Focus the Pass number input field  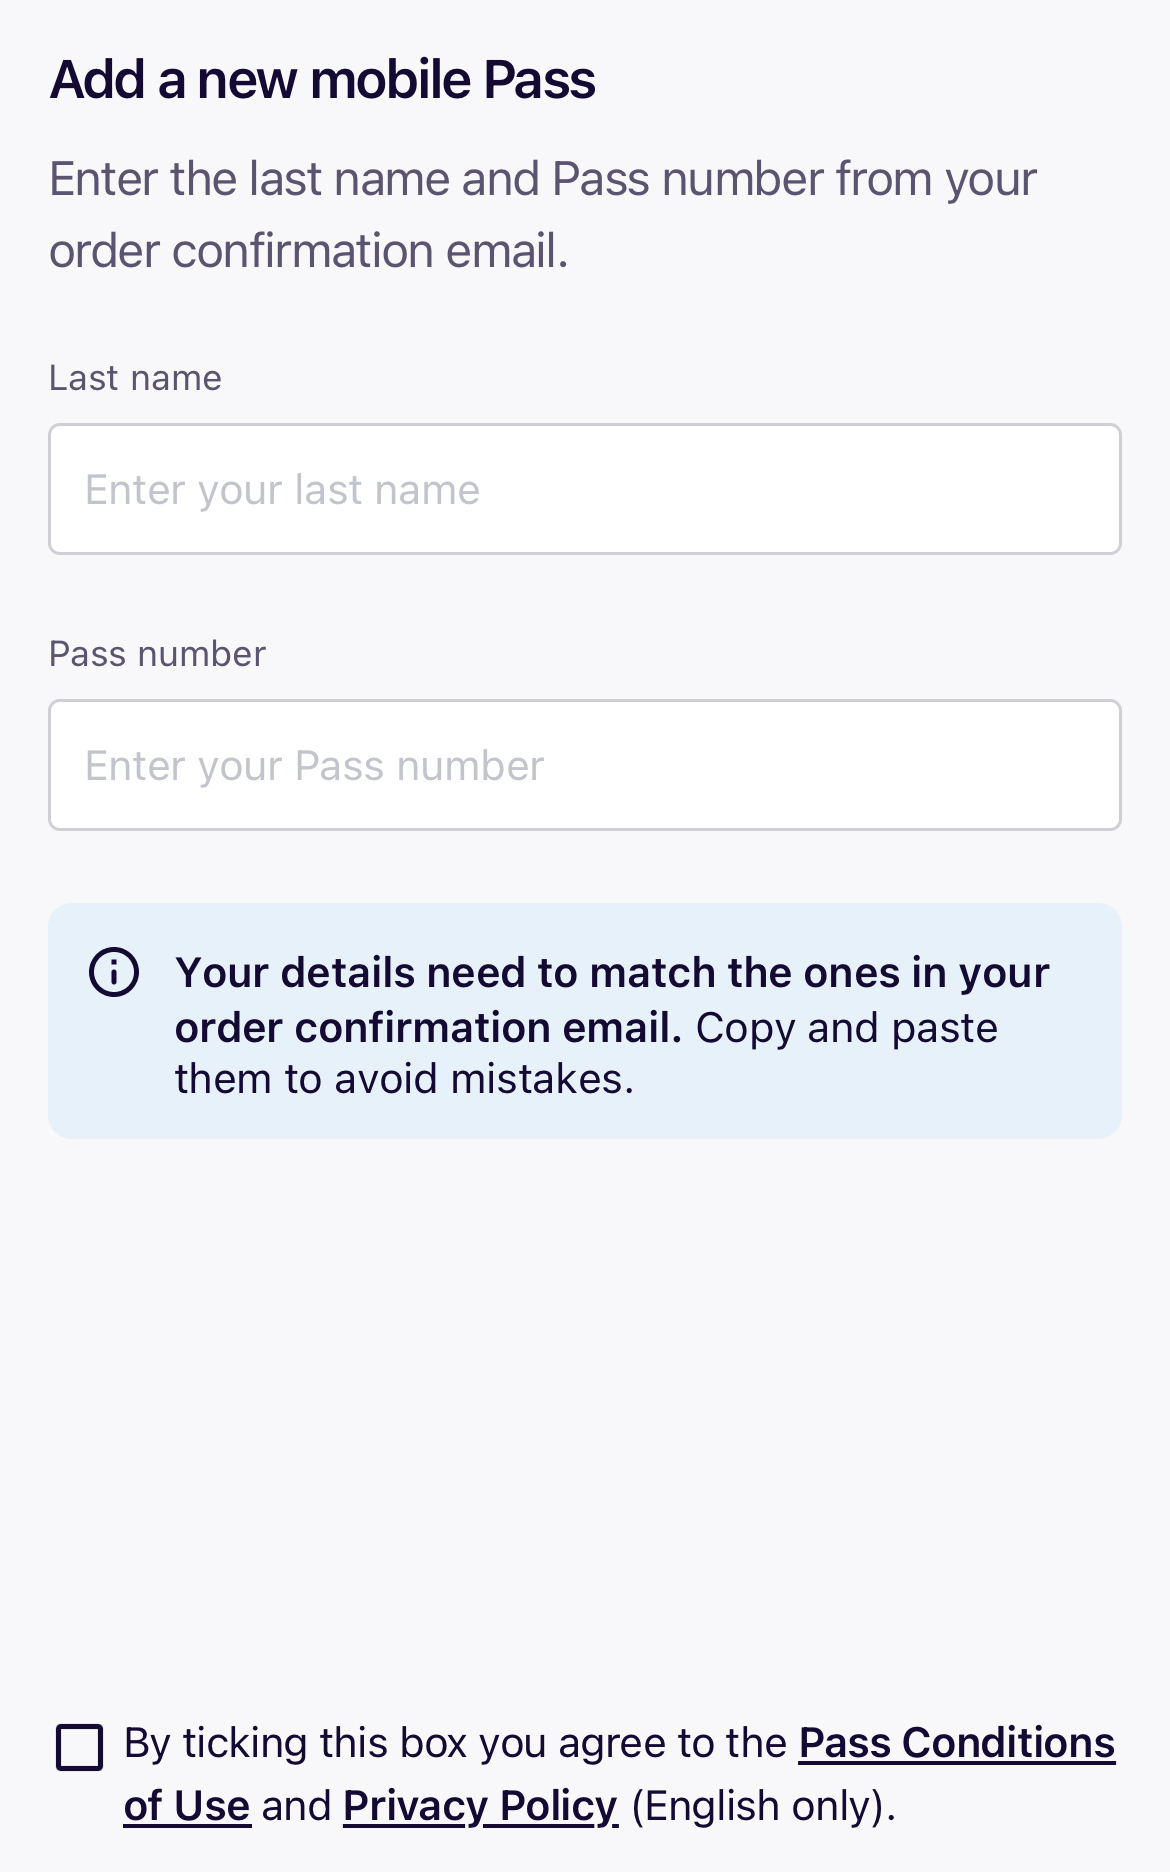pos(585,765)
